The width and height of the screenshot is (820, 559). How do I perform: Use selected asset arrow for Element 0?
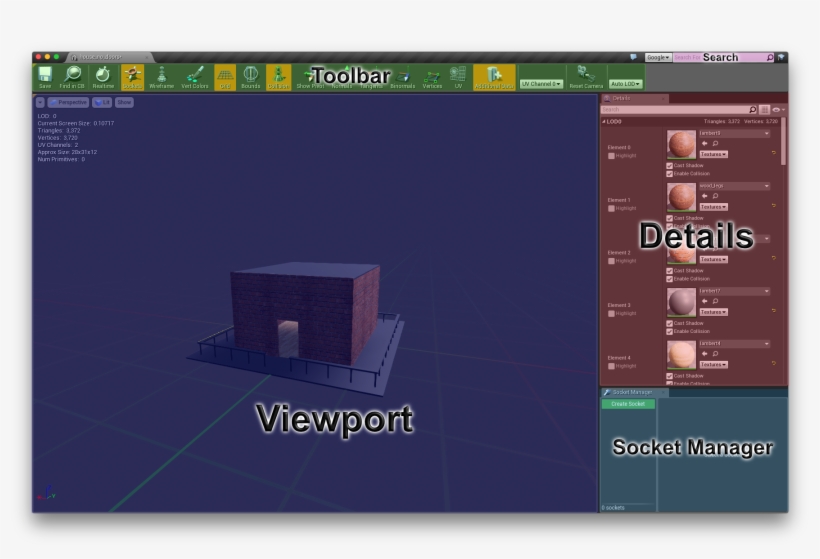click(704, 143)
